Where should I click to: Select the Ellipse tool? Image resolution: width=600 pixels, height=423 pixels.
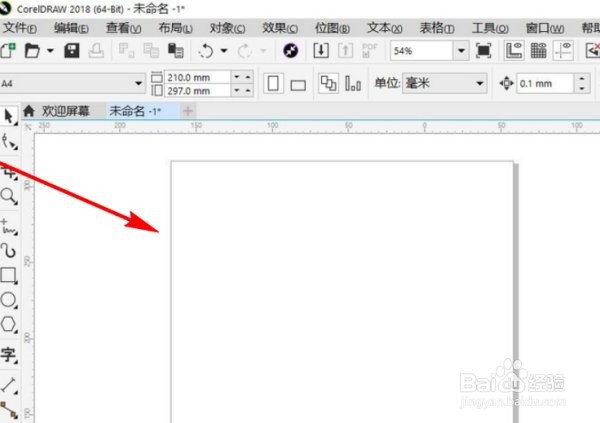[8, 300]
